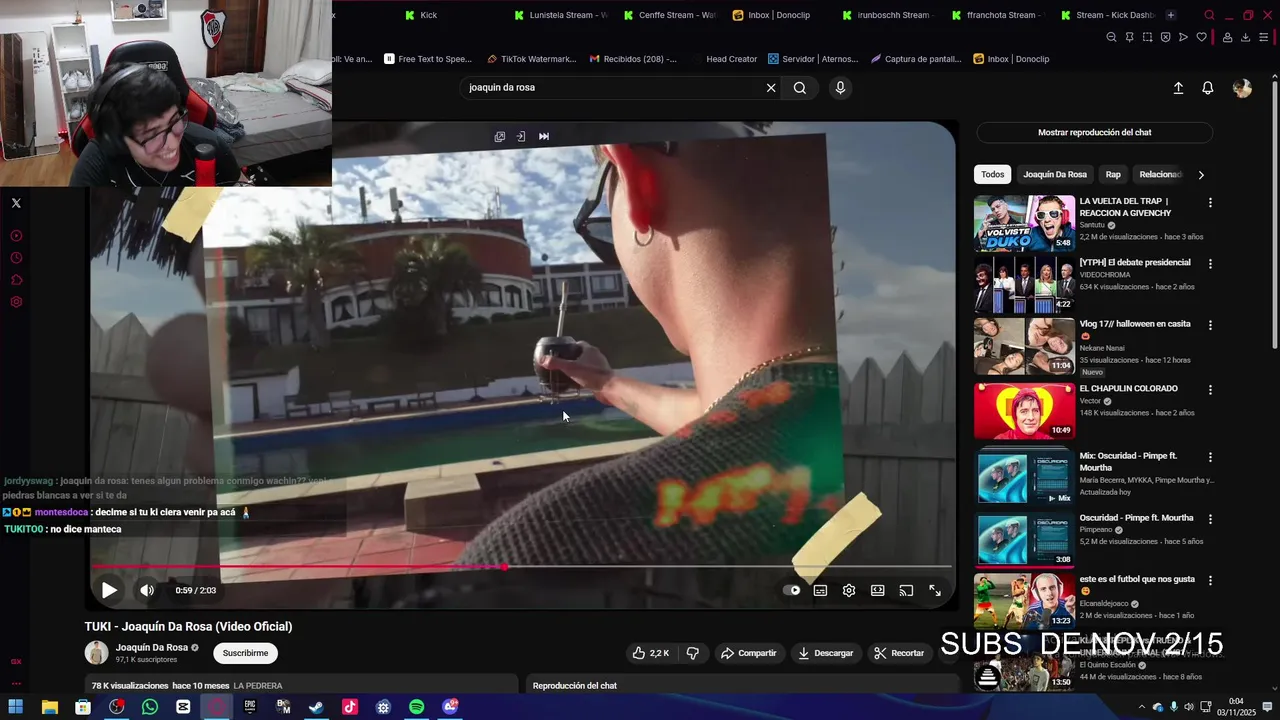This screenshot has width=1280, height=720.
Task: Open LA VUELTA DEL TRAP video thumbnail
Action: (x=1024, y=222)
